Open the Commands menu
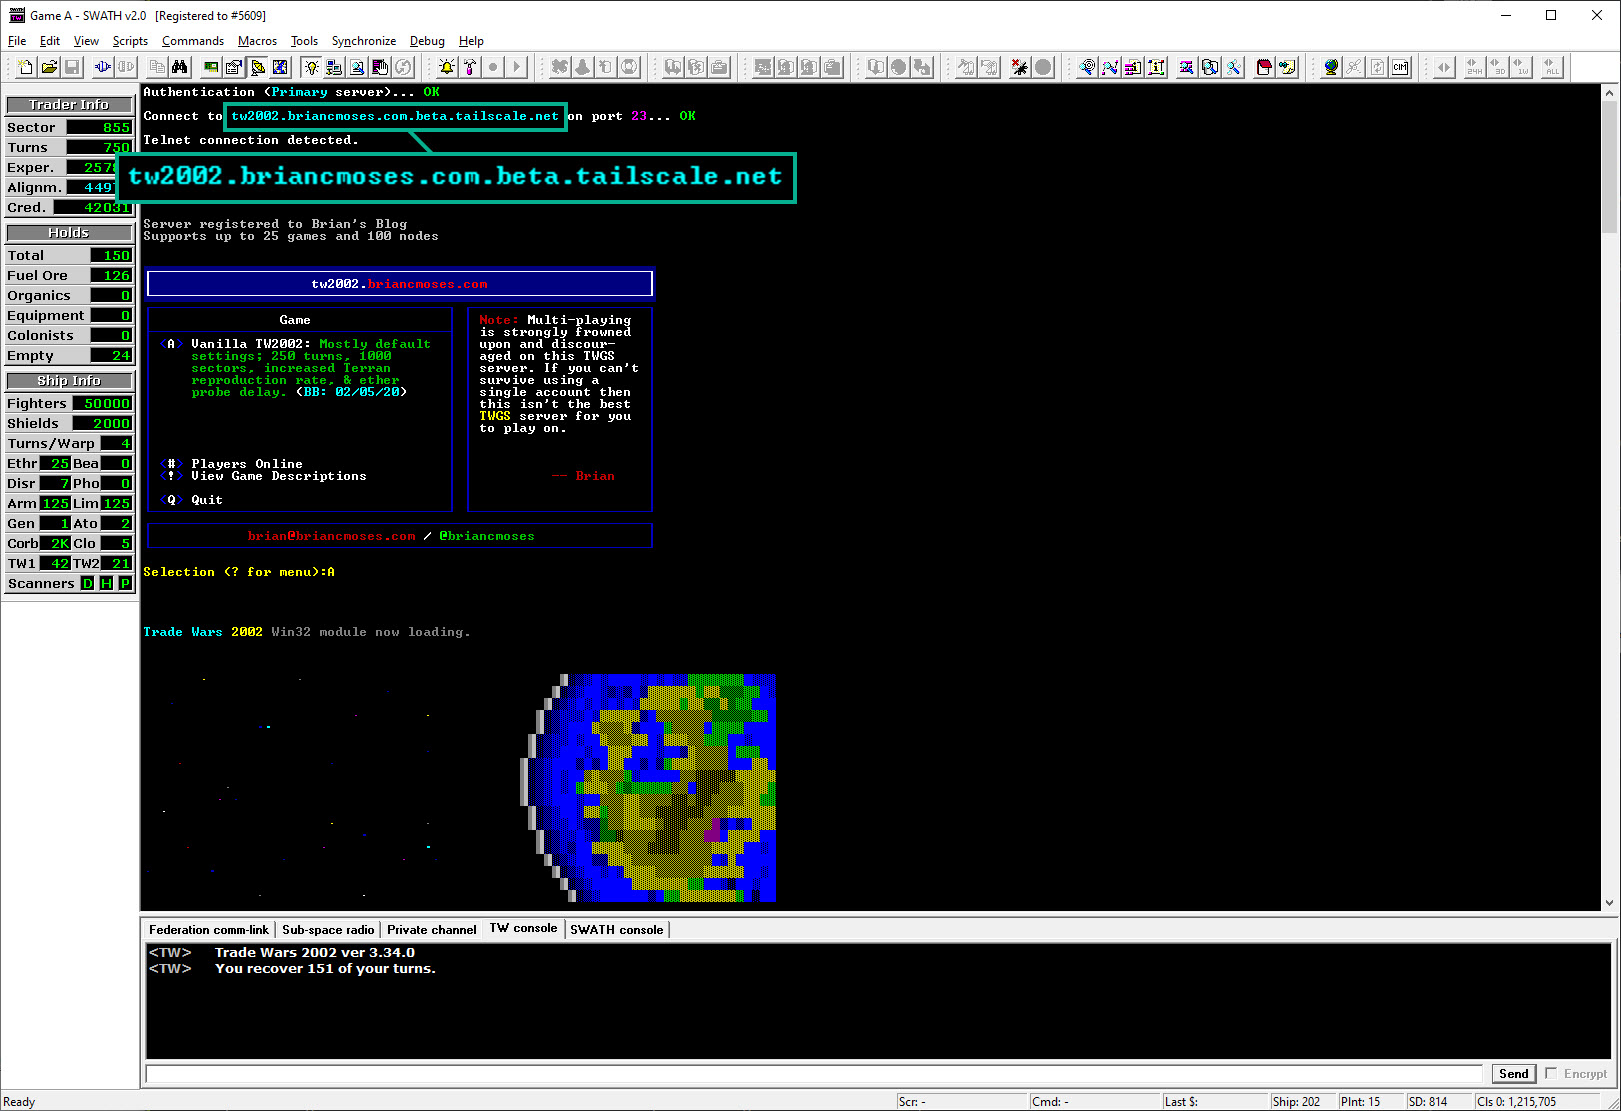1621x1111 pixels. 192,41
